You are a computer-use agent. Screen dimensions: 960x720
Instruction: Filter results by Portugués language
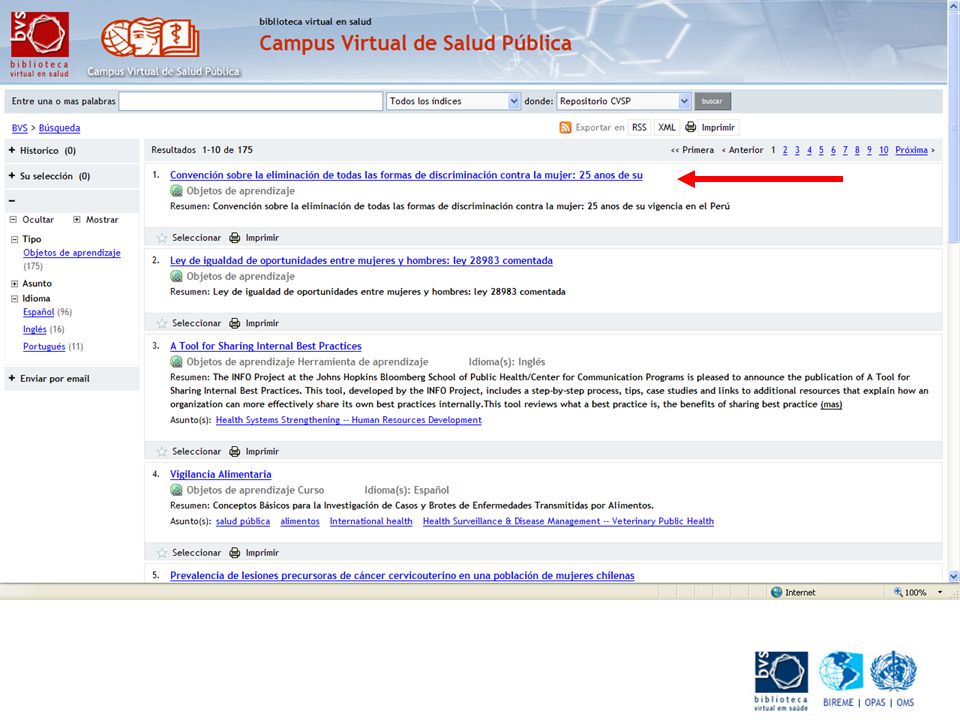[44, 347]
